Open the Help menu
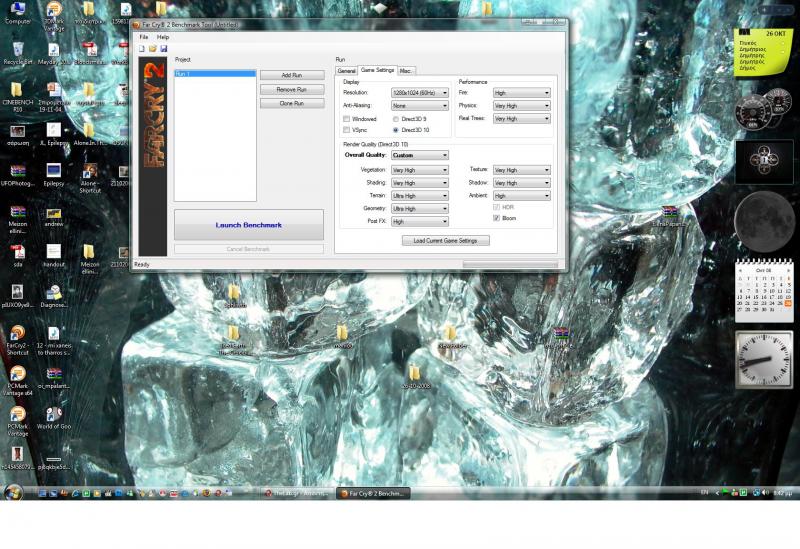The image size is (800, 549). [163, 37]
